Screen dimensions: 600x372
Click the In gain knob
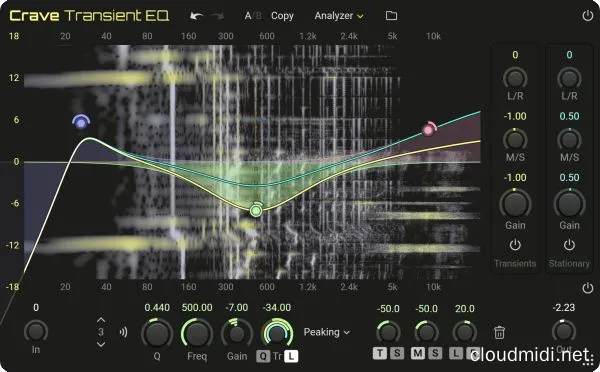coord(36,331)
